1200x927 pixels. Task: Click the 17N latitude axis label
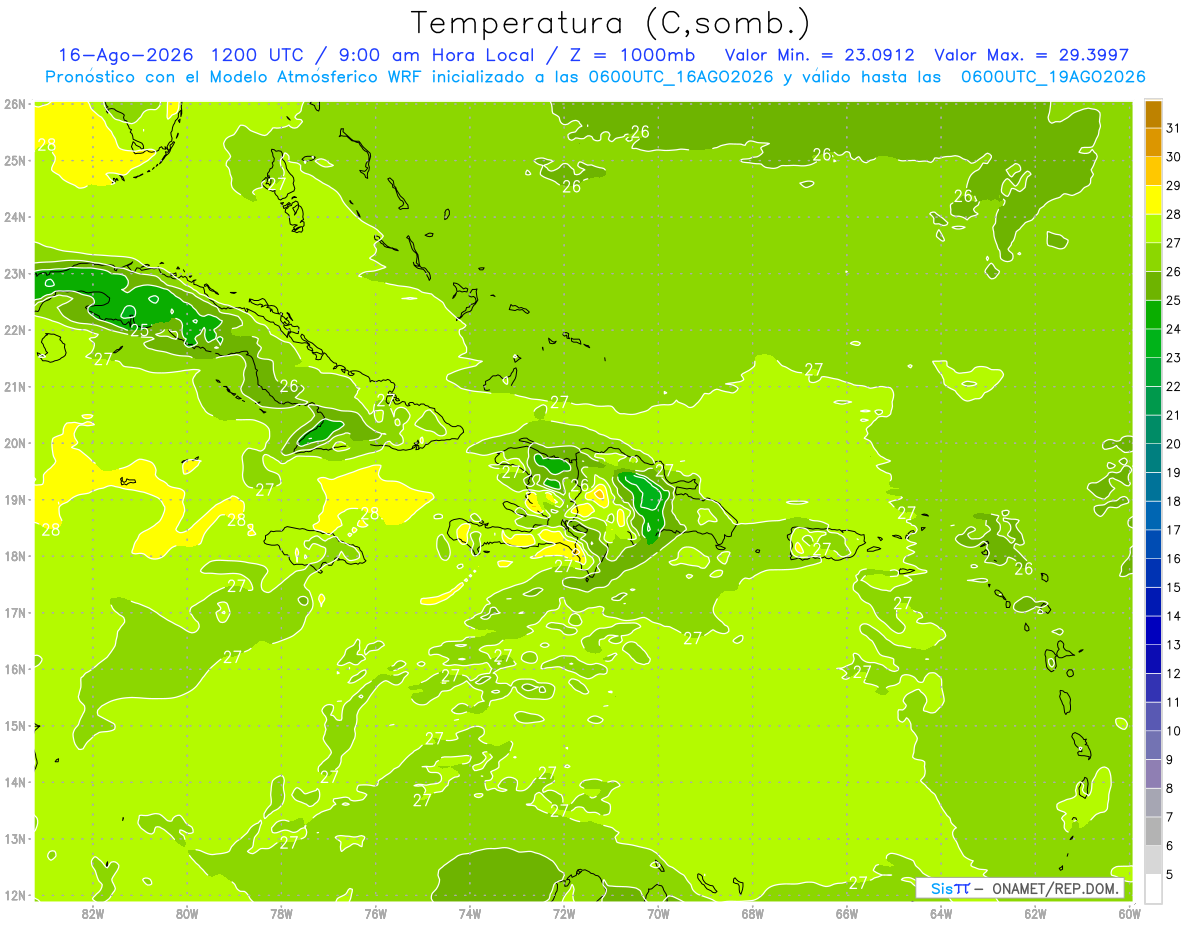(14, 612)
